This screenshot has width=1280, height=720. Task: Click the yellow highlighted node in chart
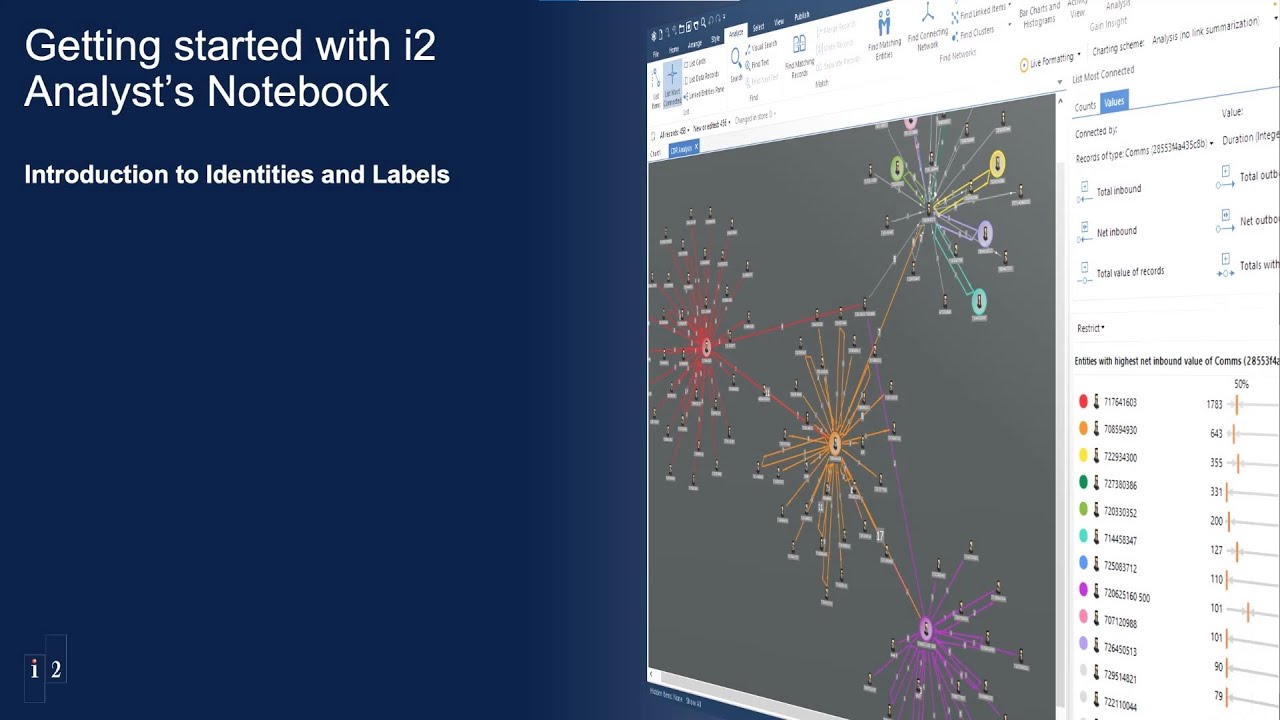(x=997, y=164)
